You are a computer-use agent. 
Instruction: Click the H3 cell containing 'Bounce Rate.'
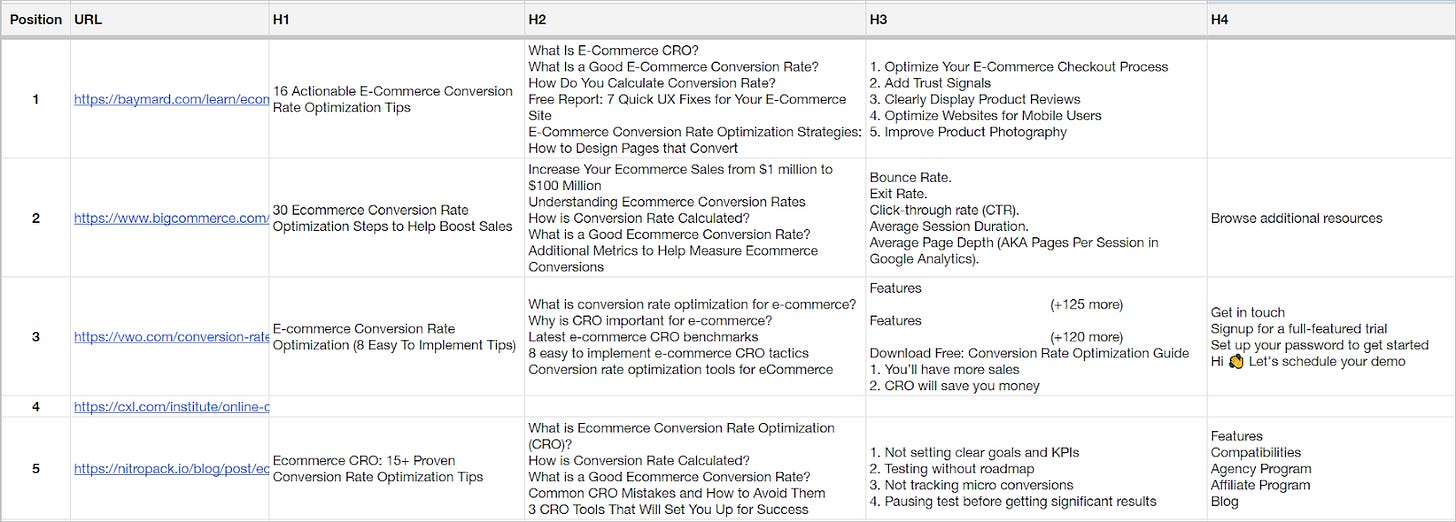pos(1037,218)
